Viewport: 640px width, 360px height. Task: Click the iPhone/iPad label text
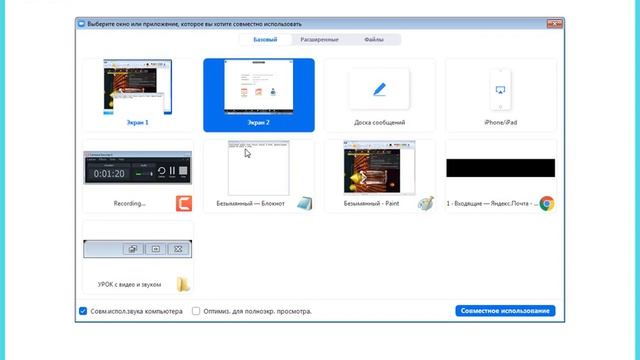[500, 122]
